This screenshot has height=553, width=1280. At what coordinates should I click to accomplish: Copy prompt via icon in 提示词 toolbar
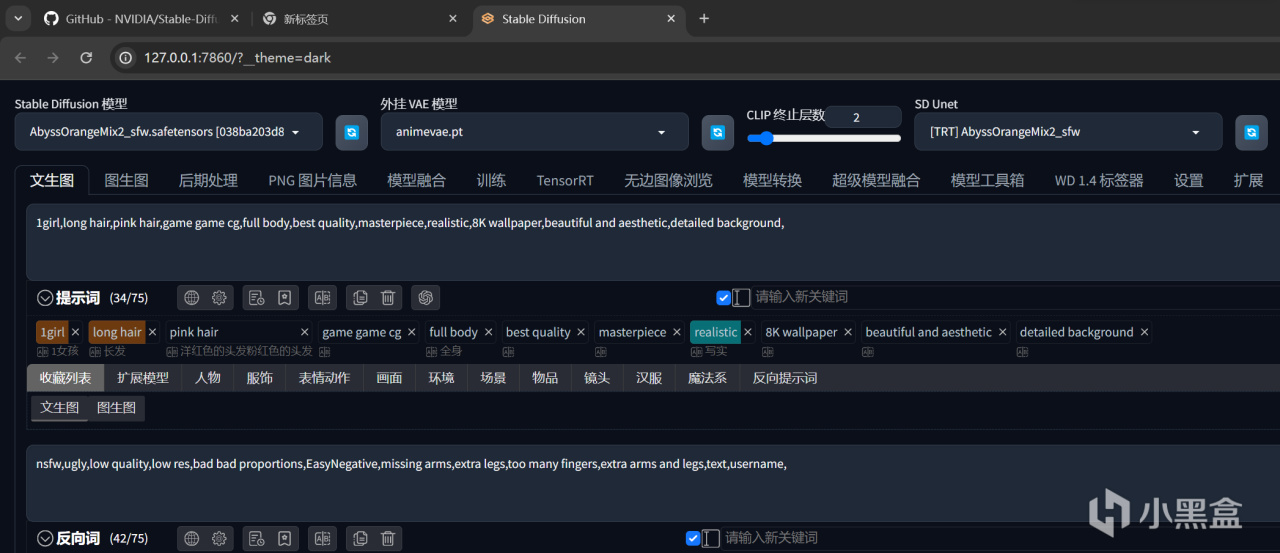(360, 297)
